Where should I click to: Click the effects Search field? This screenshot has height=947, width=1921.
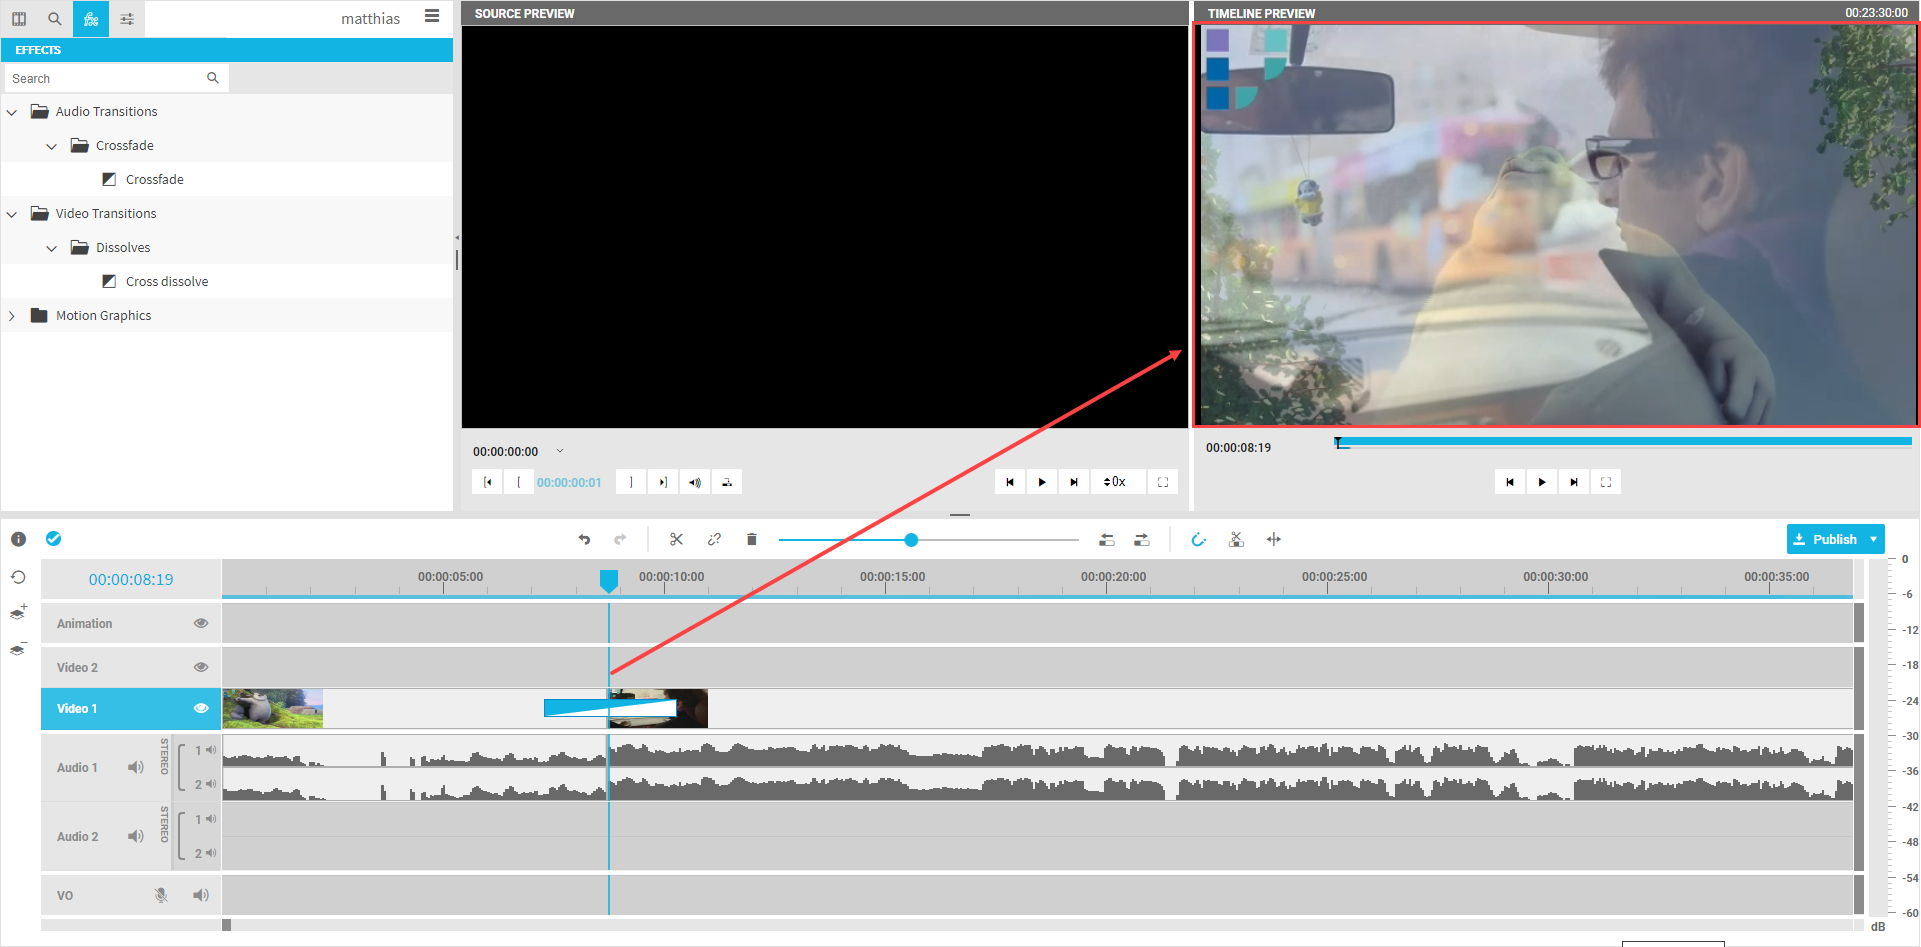105,78
